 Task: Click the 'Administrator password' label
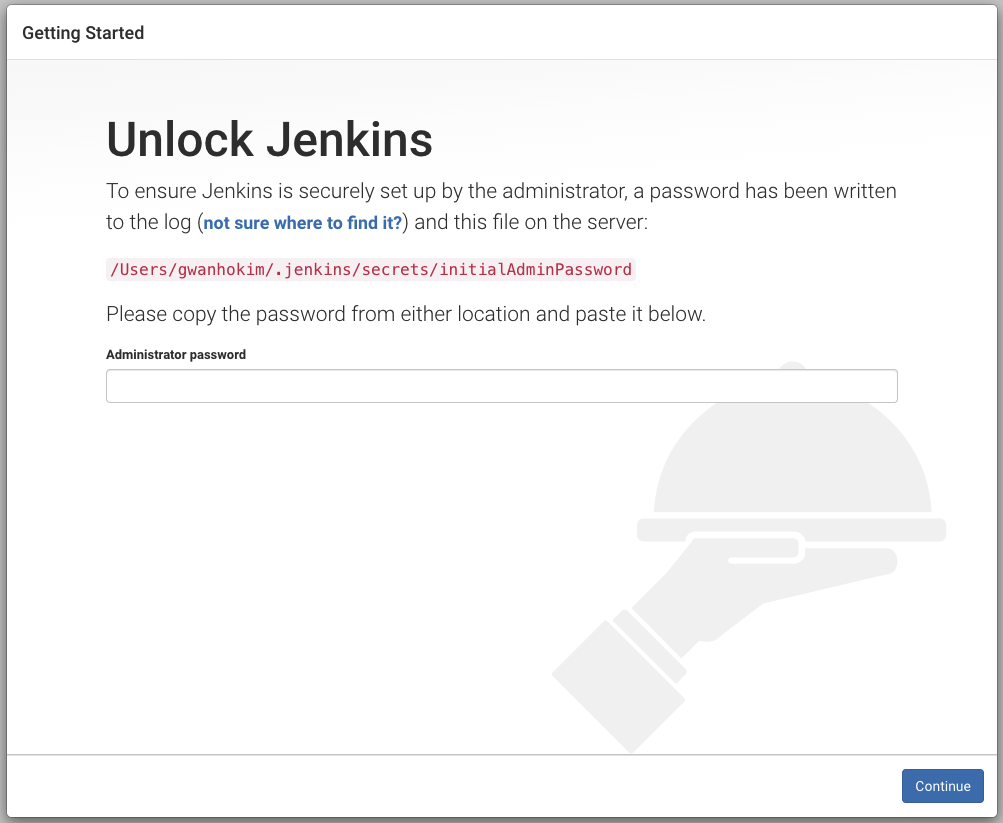click(x=176, y=354)
